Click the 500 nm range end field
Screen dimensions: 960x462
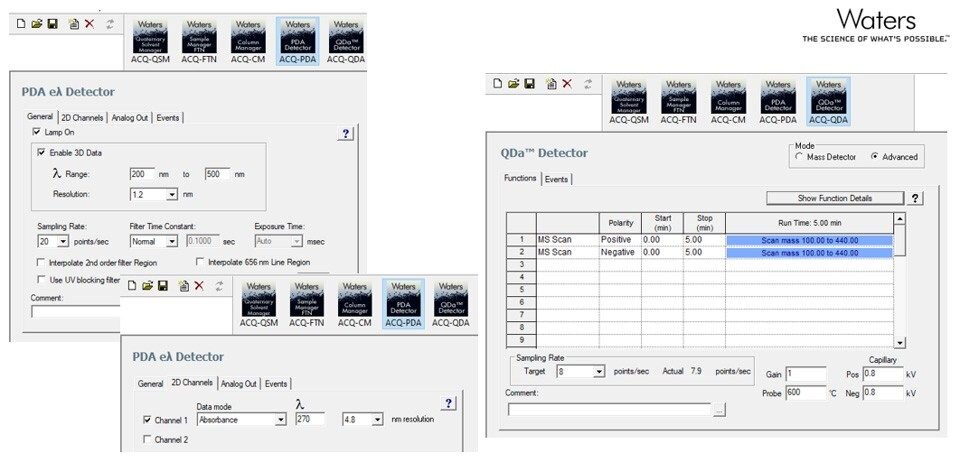[x=217, y=174]
